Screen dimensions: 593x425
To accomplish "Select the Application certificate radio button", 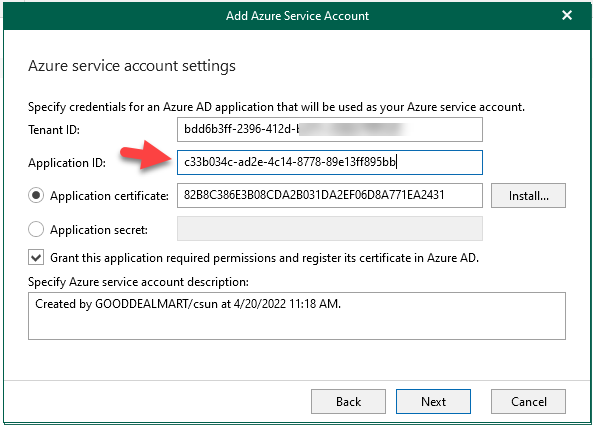I will coord(36,195).
